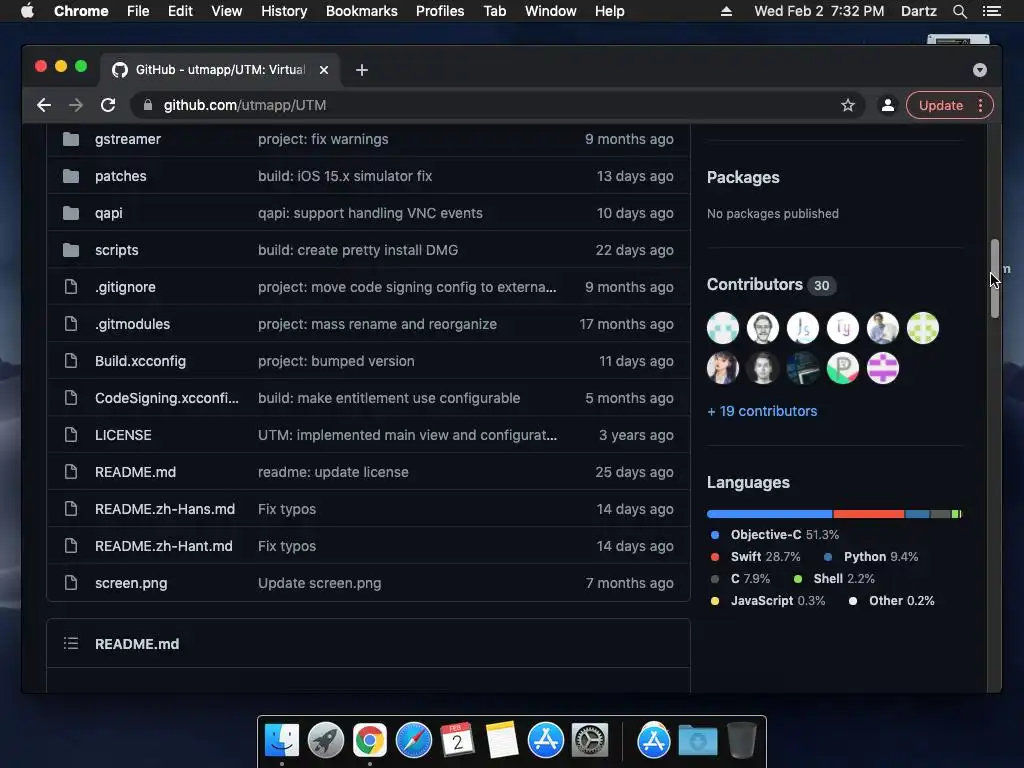Open the Packages heading link
This screenshot has height=768, width=1024.
(x=743, y=178)
